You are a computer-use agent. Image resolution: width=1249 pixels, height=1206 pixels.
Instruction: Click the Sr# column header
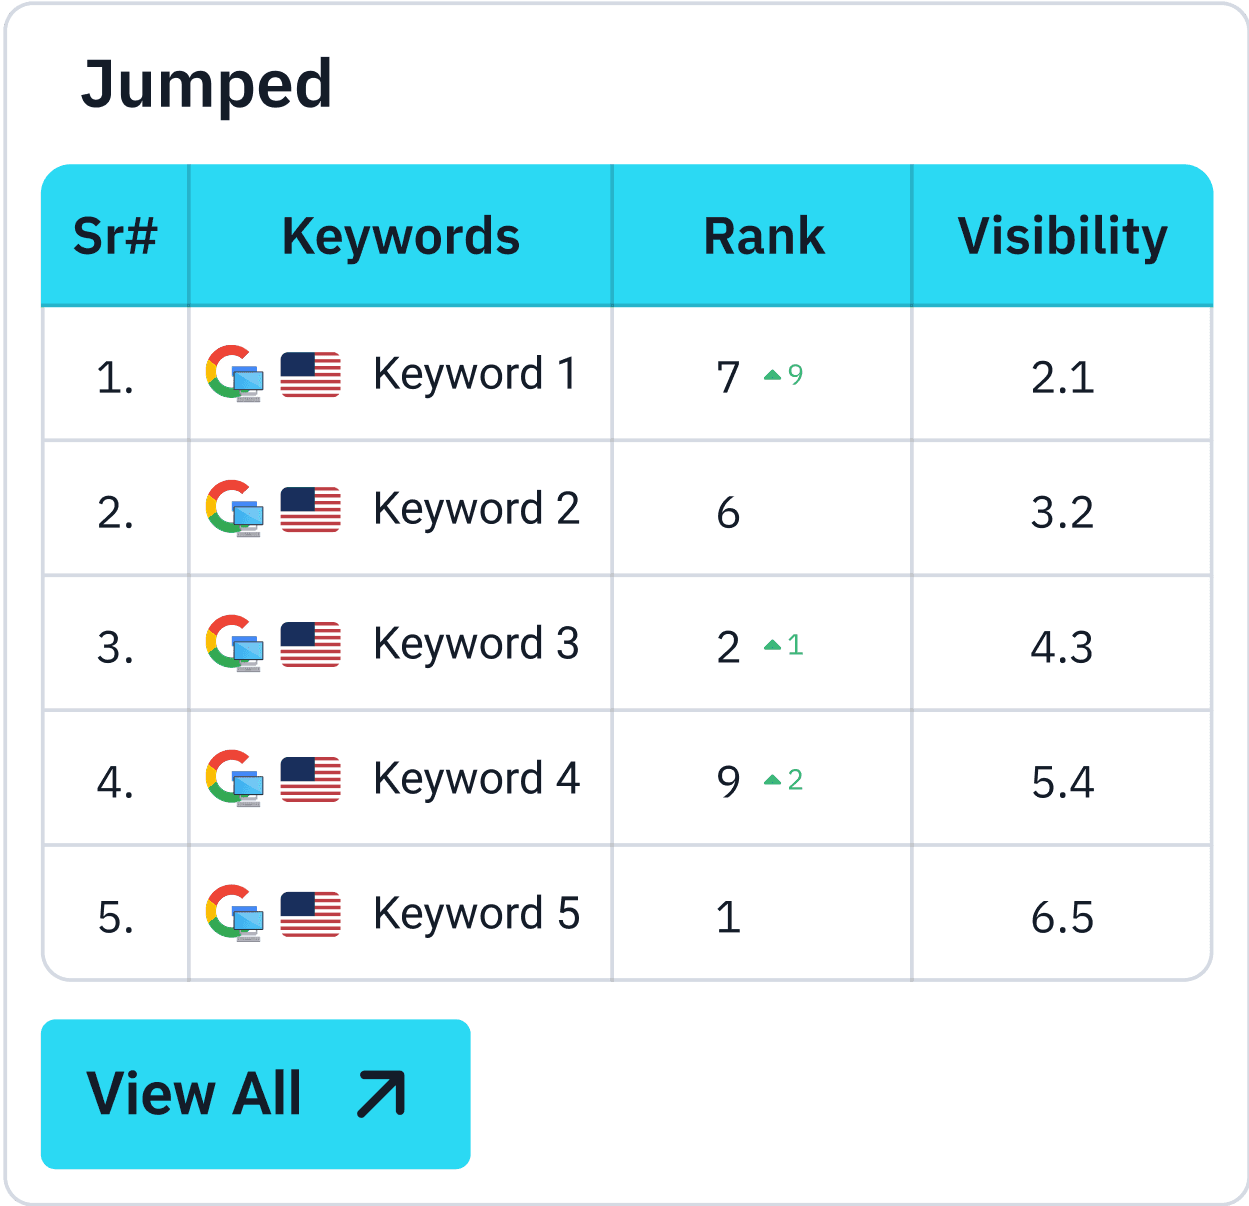tap(115, 237)
